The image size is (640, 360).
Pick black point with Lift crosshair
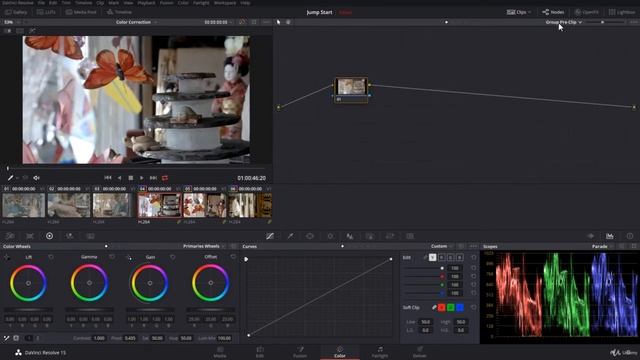(x=7, y=257)
